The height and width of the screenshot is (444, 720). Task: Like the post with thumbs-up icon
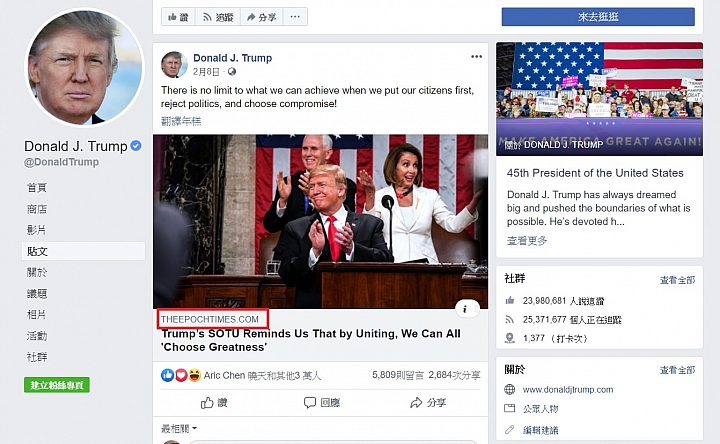point(214,403)
